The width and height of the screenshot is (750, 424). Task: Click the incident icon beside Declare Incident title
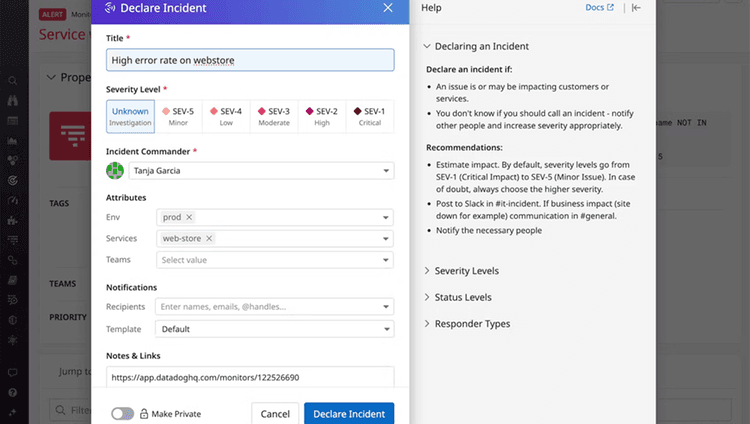click(x=110, y=8)
